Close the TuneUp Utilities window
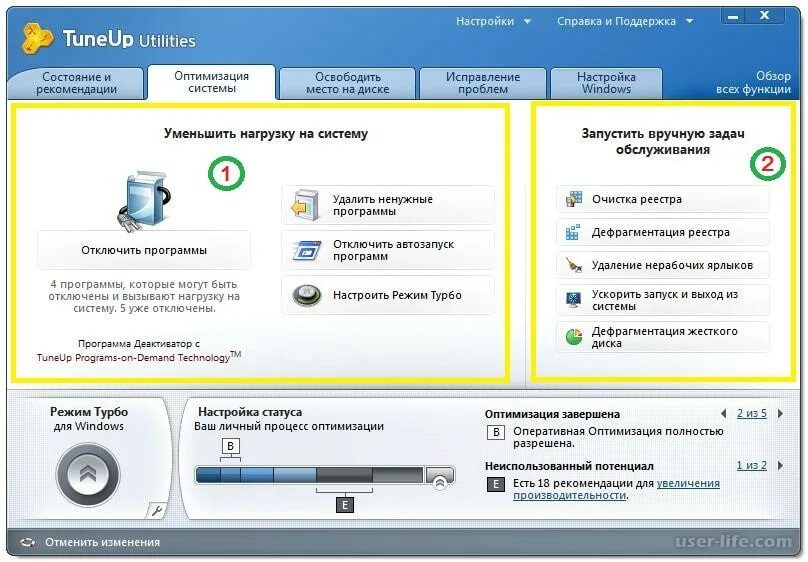This screenshot has width=808, height=562. coord(765,16)
